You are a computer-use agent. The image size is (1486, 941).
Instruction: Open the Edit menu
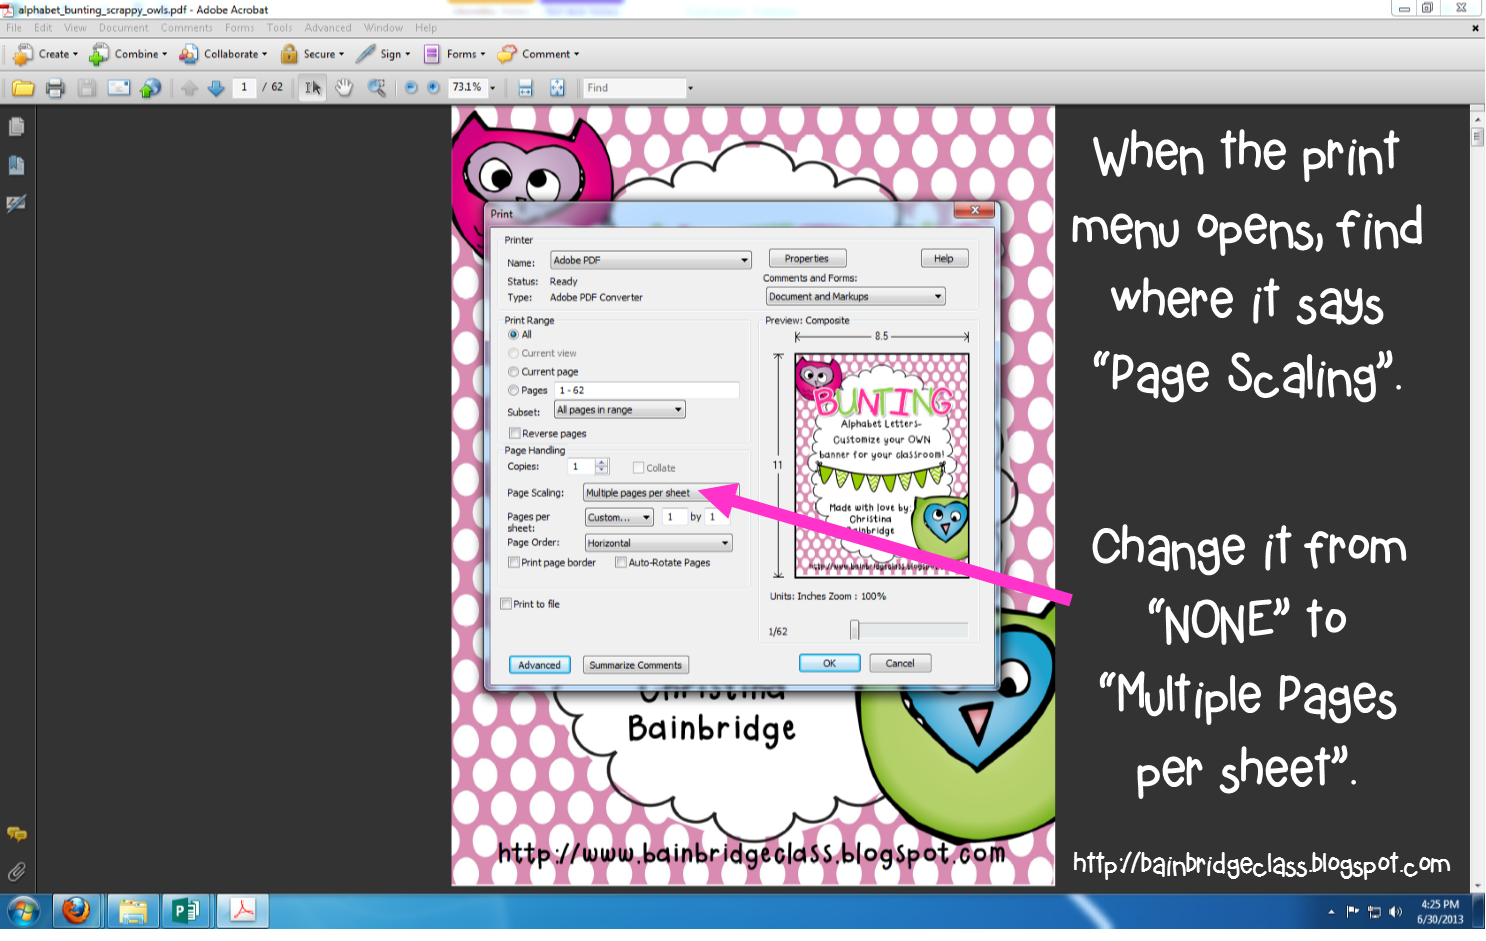43,28
